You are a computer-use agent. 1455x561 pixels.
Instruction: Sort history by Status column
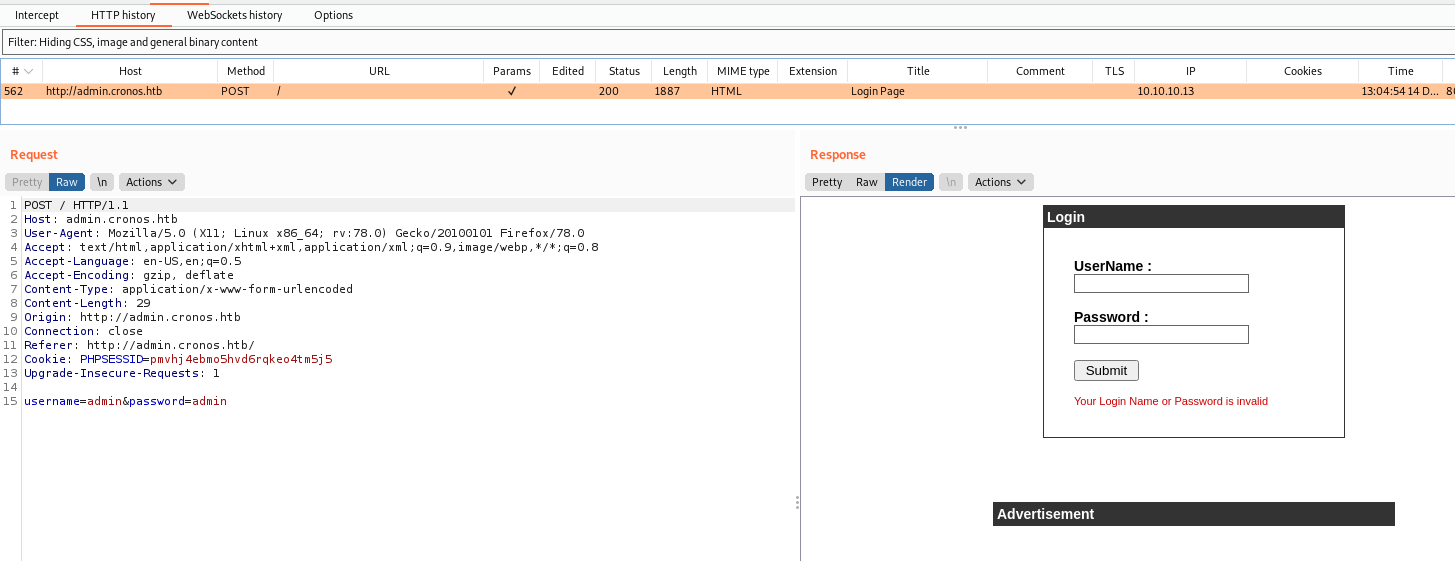click(x=624, y=71)
